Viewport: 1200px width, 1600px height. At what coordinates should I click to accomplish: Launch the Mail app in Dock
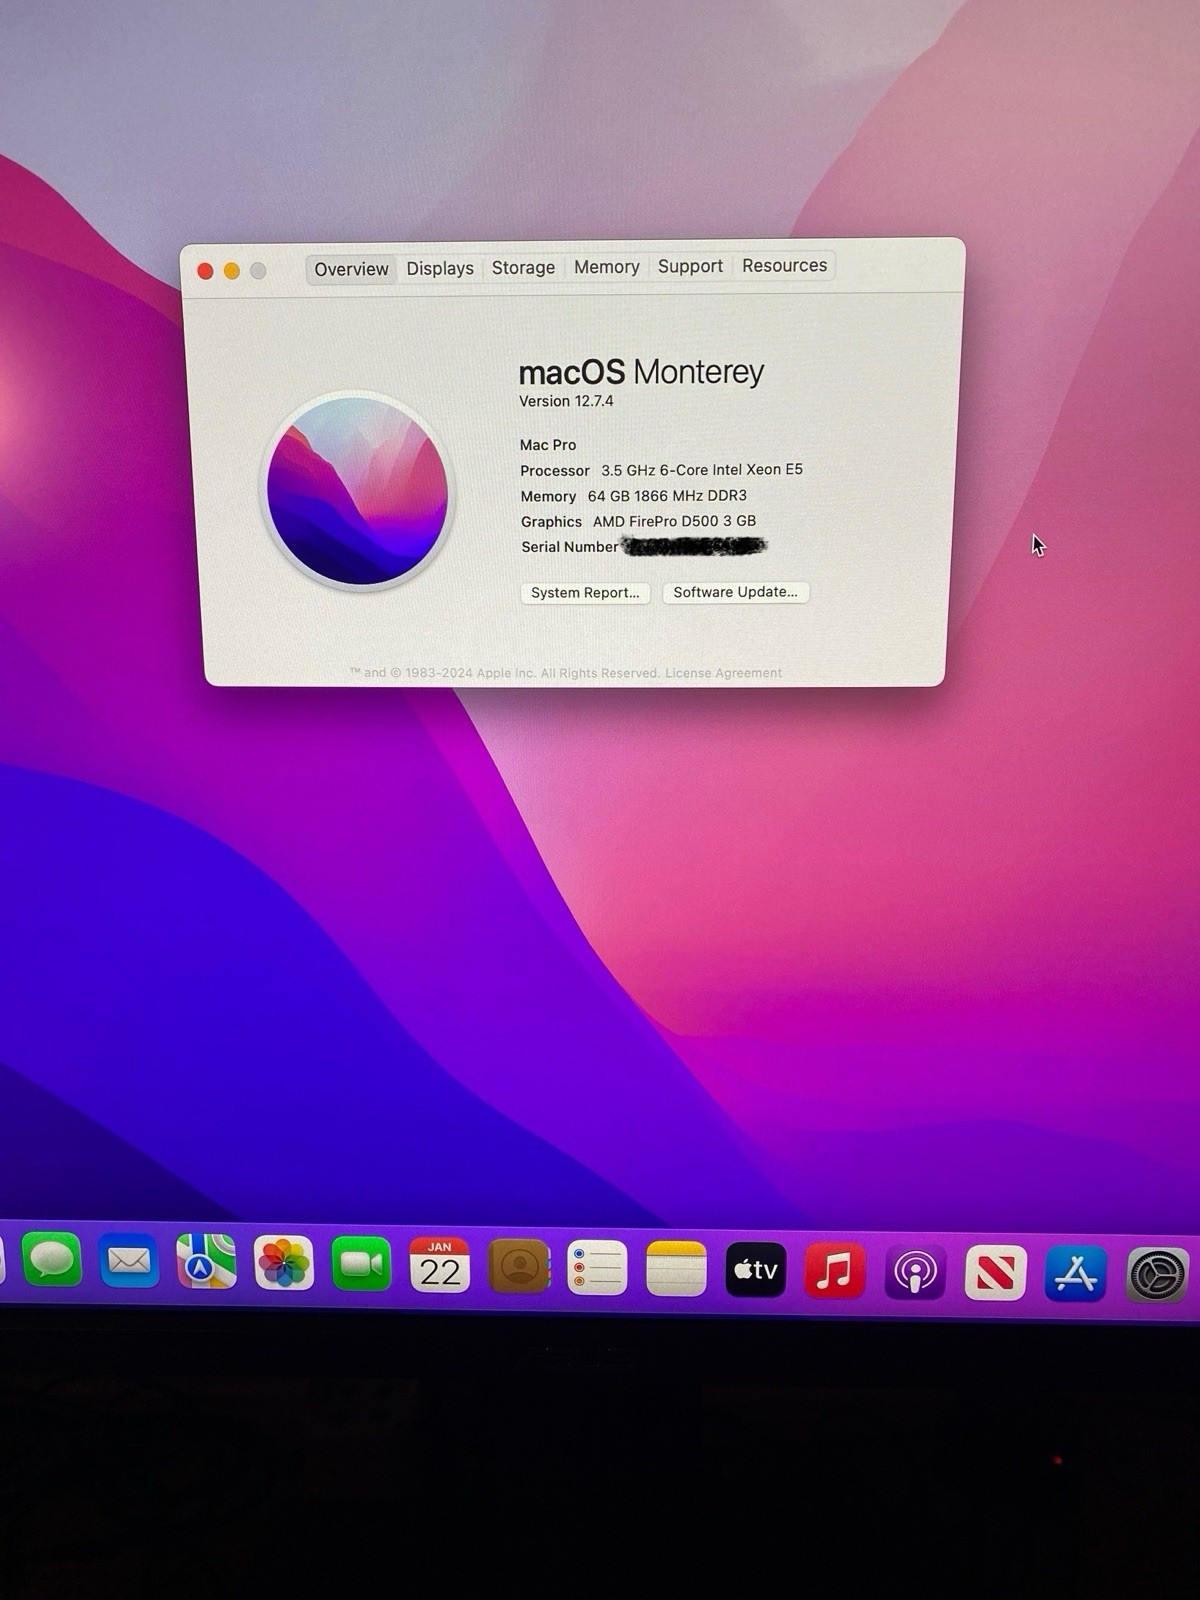click(x=129, y=1262)
